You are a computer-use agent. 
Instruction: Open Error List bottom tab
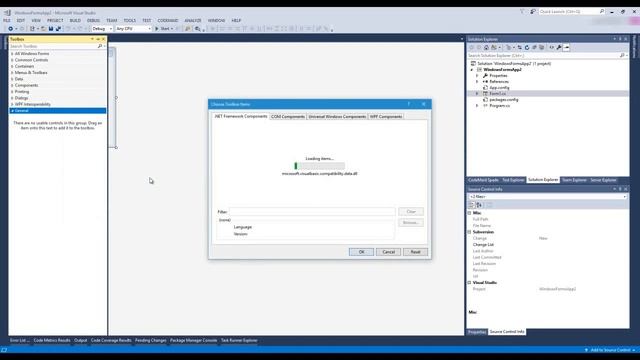[19, 340]
